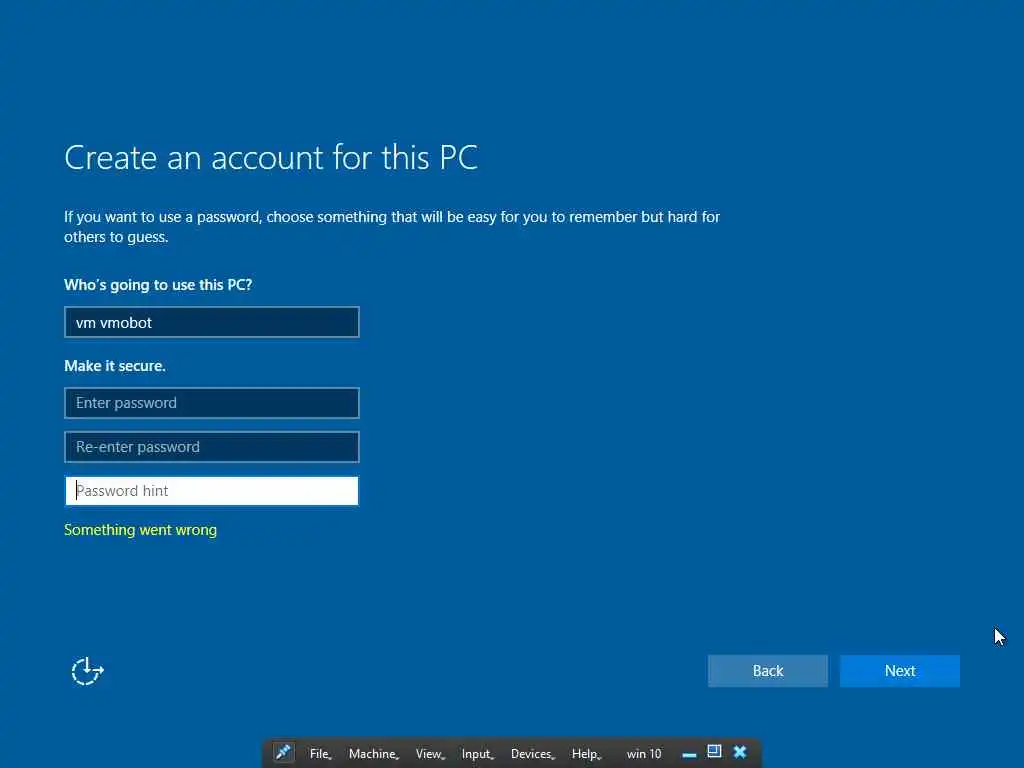Open the Help menu
The height and width of the screenshot is (768, 1024).
pos(586,754)
